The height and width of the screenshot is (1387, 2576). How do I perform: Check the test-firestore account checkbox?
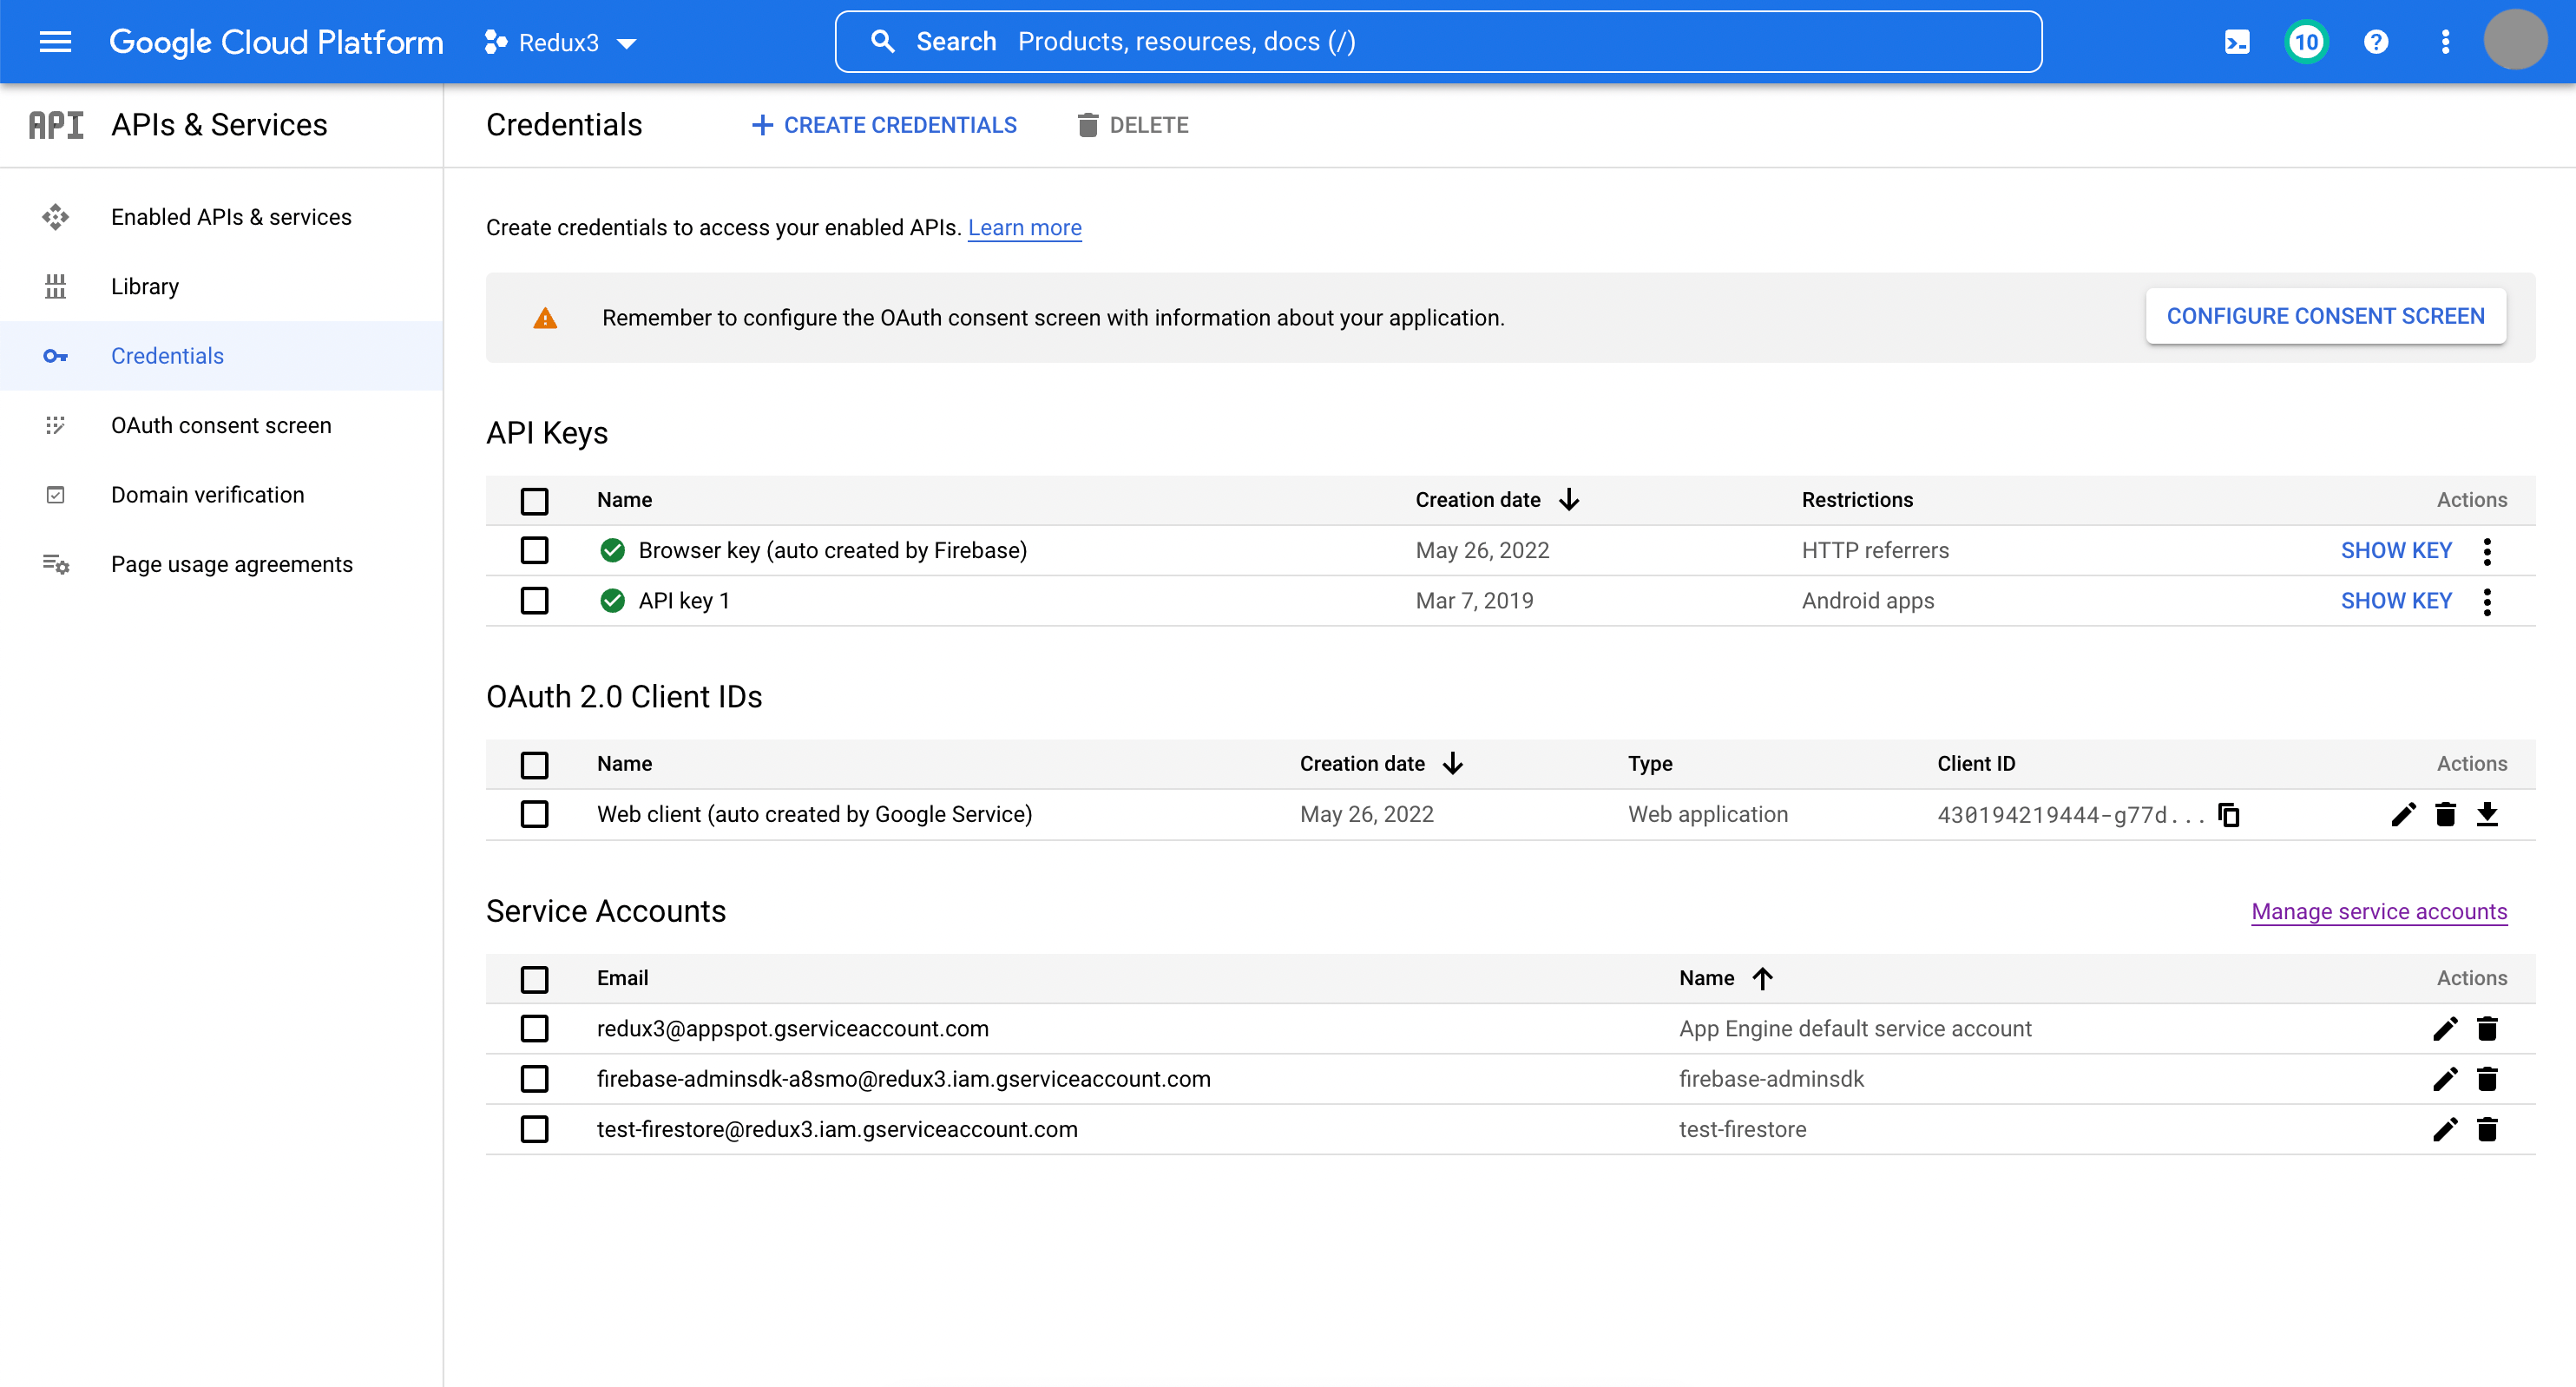pyautogui.click(x=534, y=1129)
